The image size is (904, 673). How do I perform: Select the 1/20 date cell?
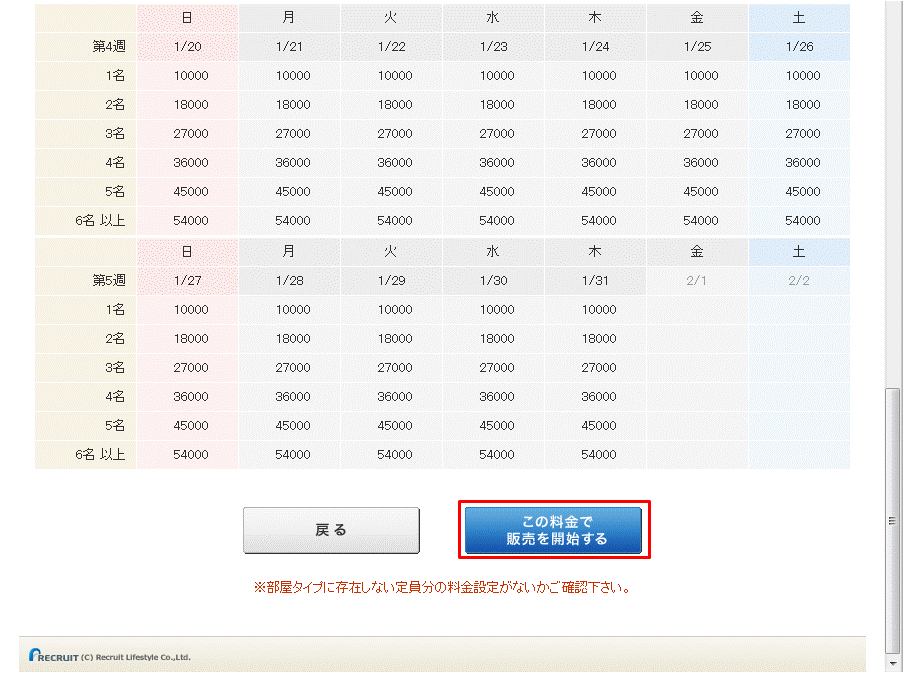(186, 46)
